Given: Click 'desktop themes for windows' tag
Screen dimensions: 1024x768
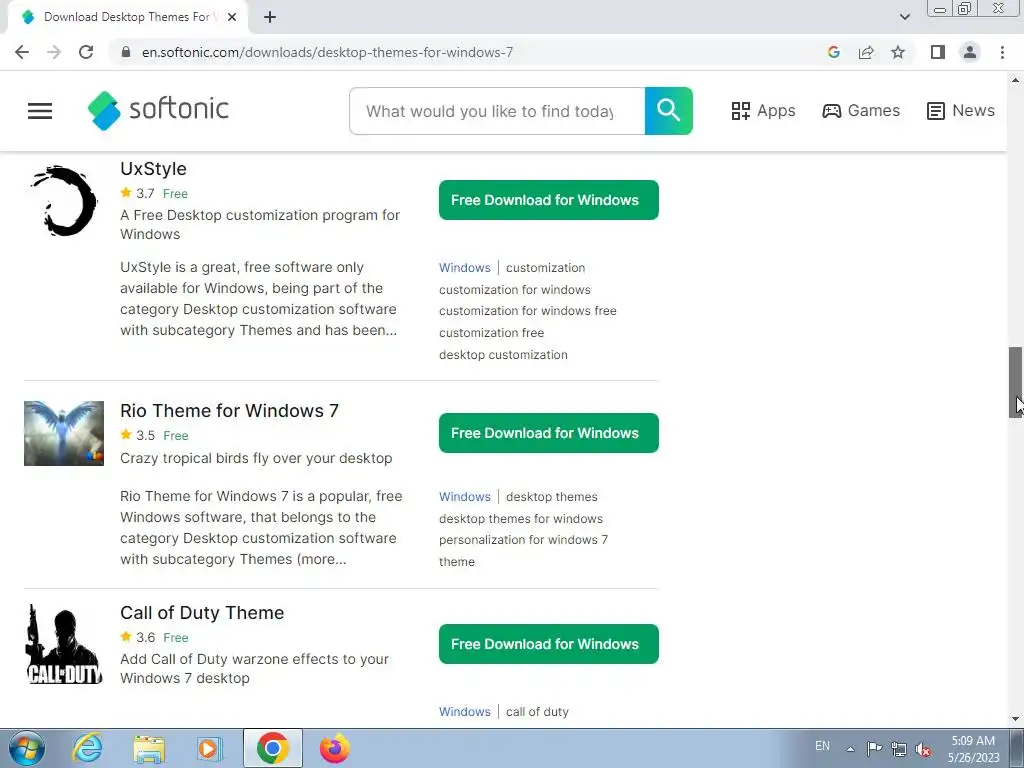Looking at the screenshot, I should [x=520, y=519].
